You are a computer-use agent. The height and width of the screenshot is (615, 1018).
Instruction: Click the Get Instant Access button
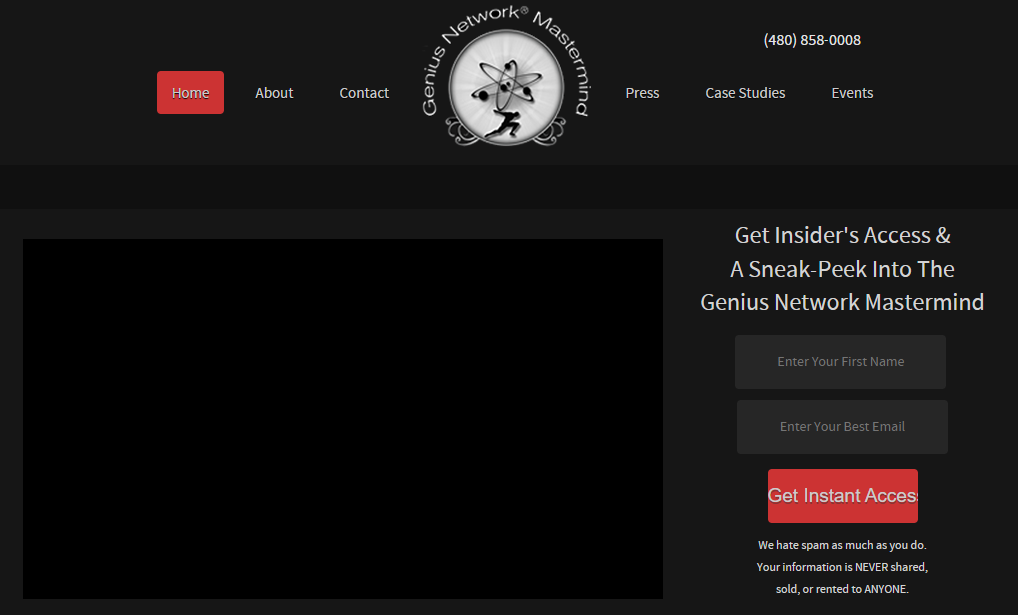point(843,496)
